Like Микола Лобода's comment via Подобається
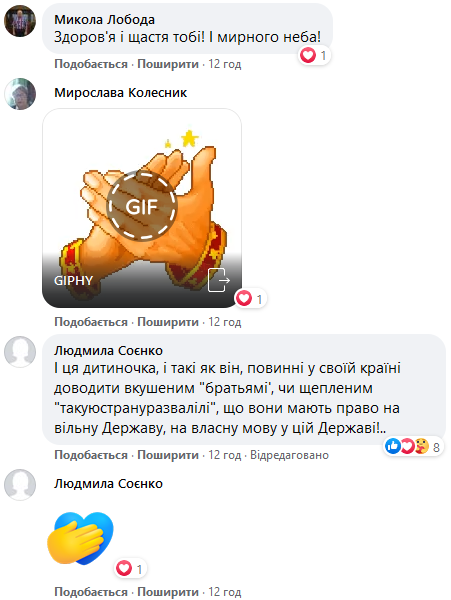Image resolution: width=451 pixels, height=600 pixels. [x=91, y=64]
